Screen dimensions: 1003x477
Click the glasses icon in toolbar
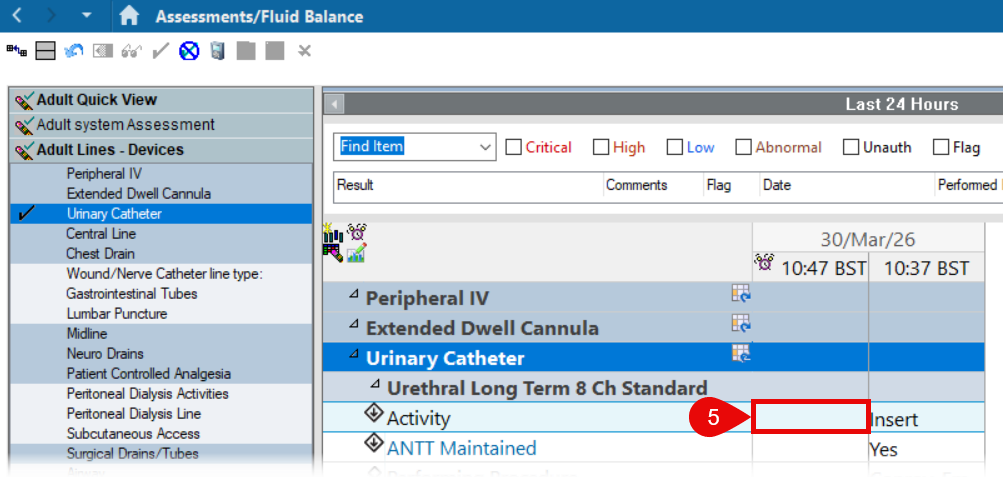(131, 50)
